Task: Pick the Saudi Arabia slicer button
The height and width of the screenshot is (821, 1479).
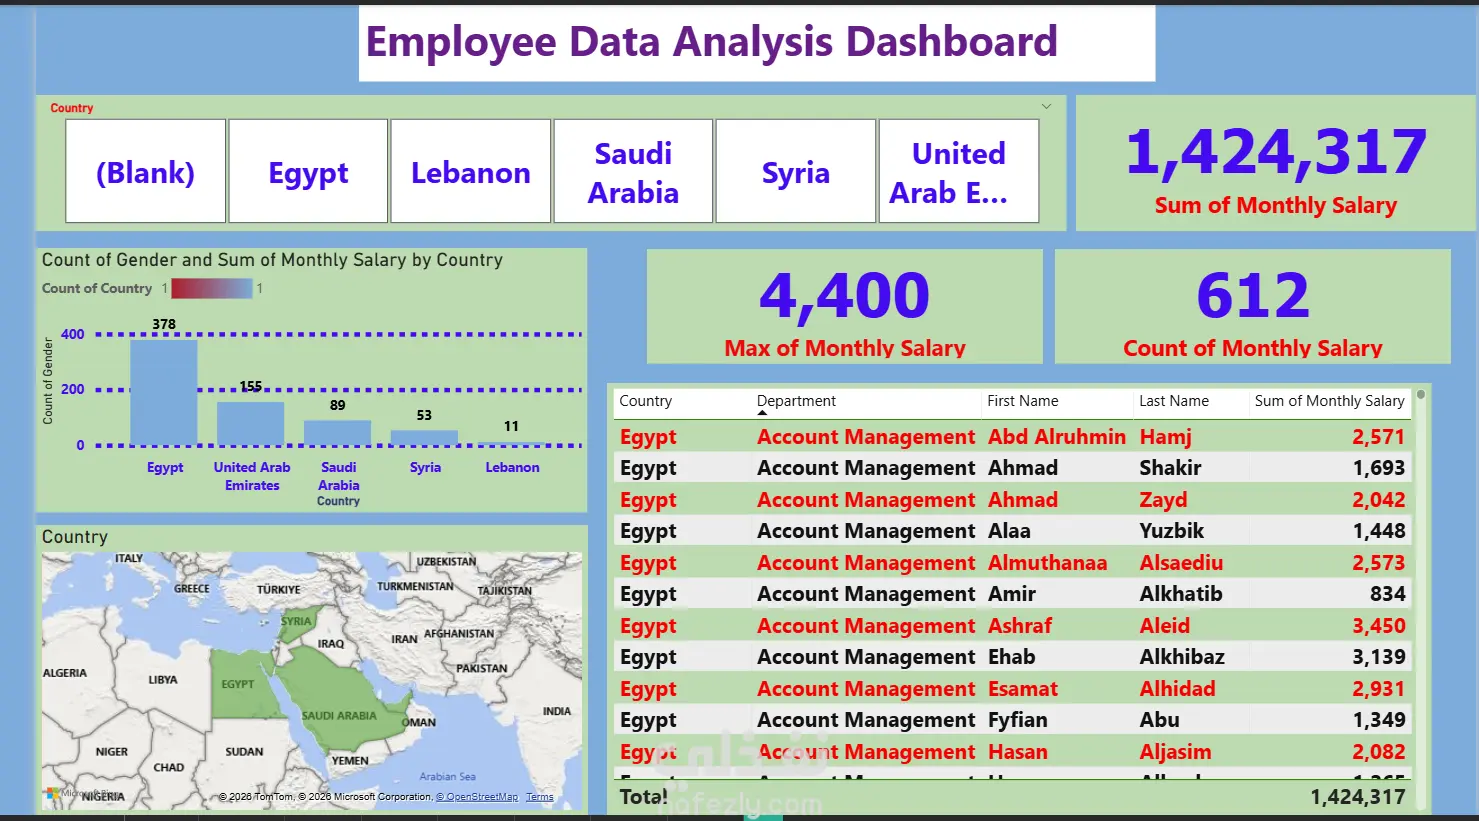Action: tap(633, 171)
